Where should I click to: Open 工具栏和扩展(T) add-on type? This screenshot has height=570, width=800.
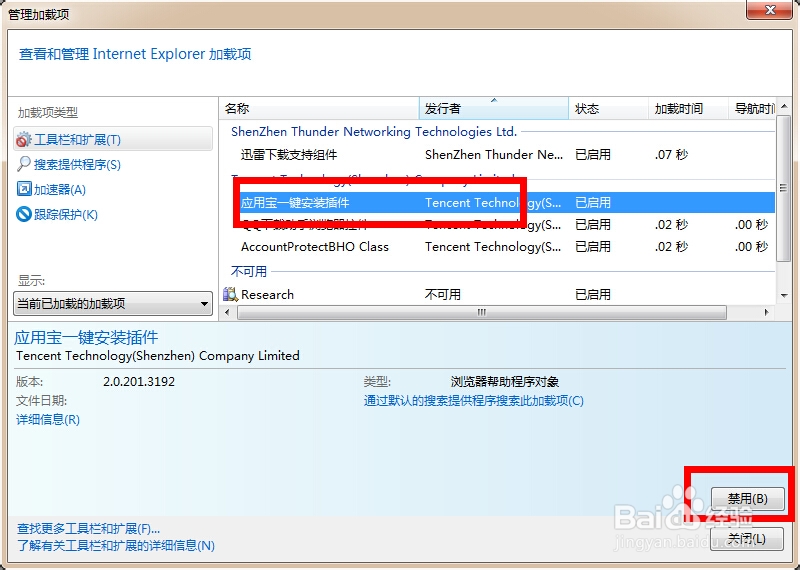[x=113, y=139]
